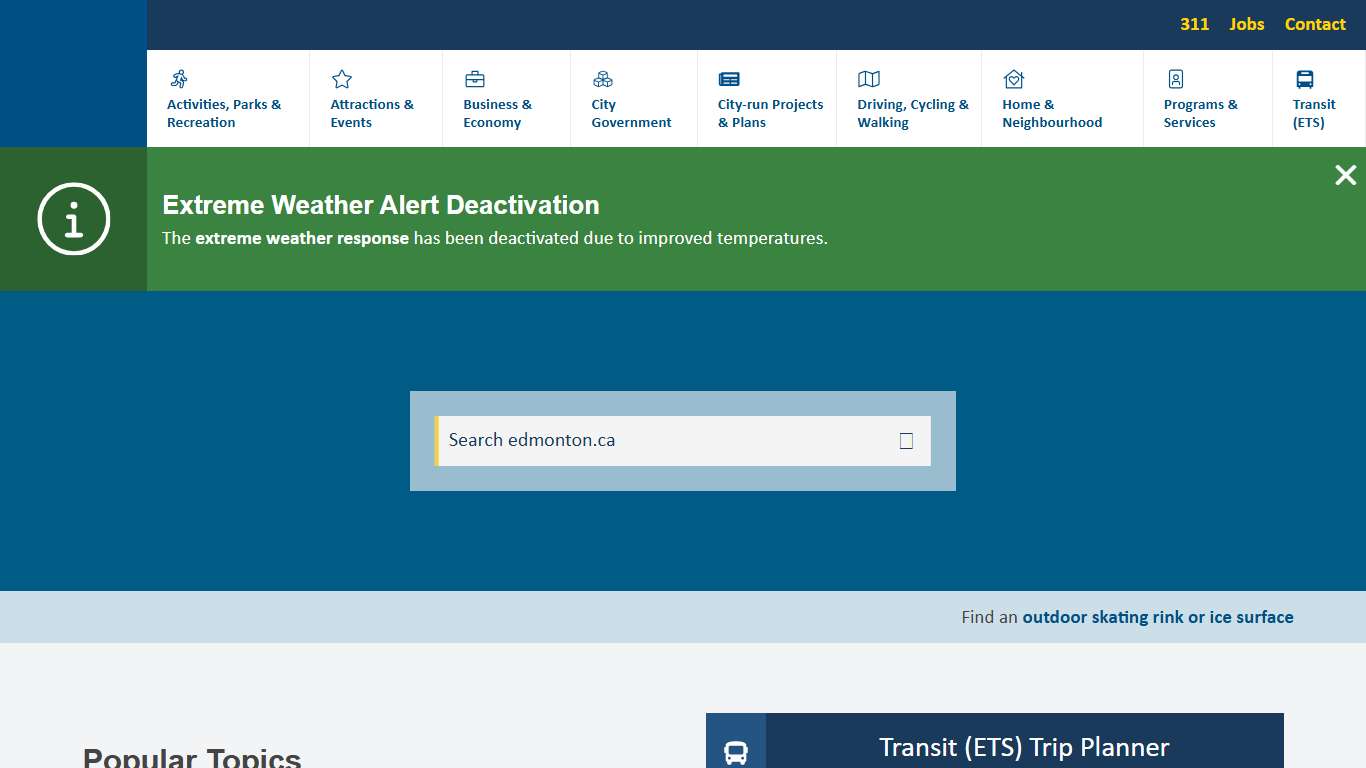Click the house heart Home & Neighbourhood icon
Screen dimensions: 1366x768
1014,79
